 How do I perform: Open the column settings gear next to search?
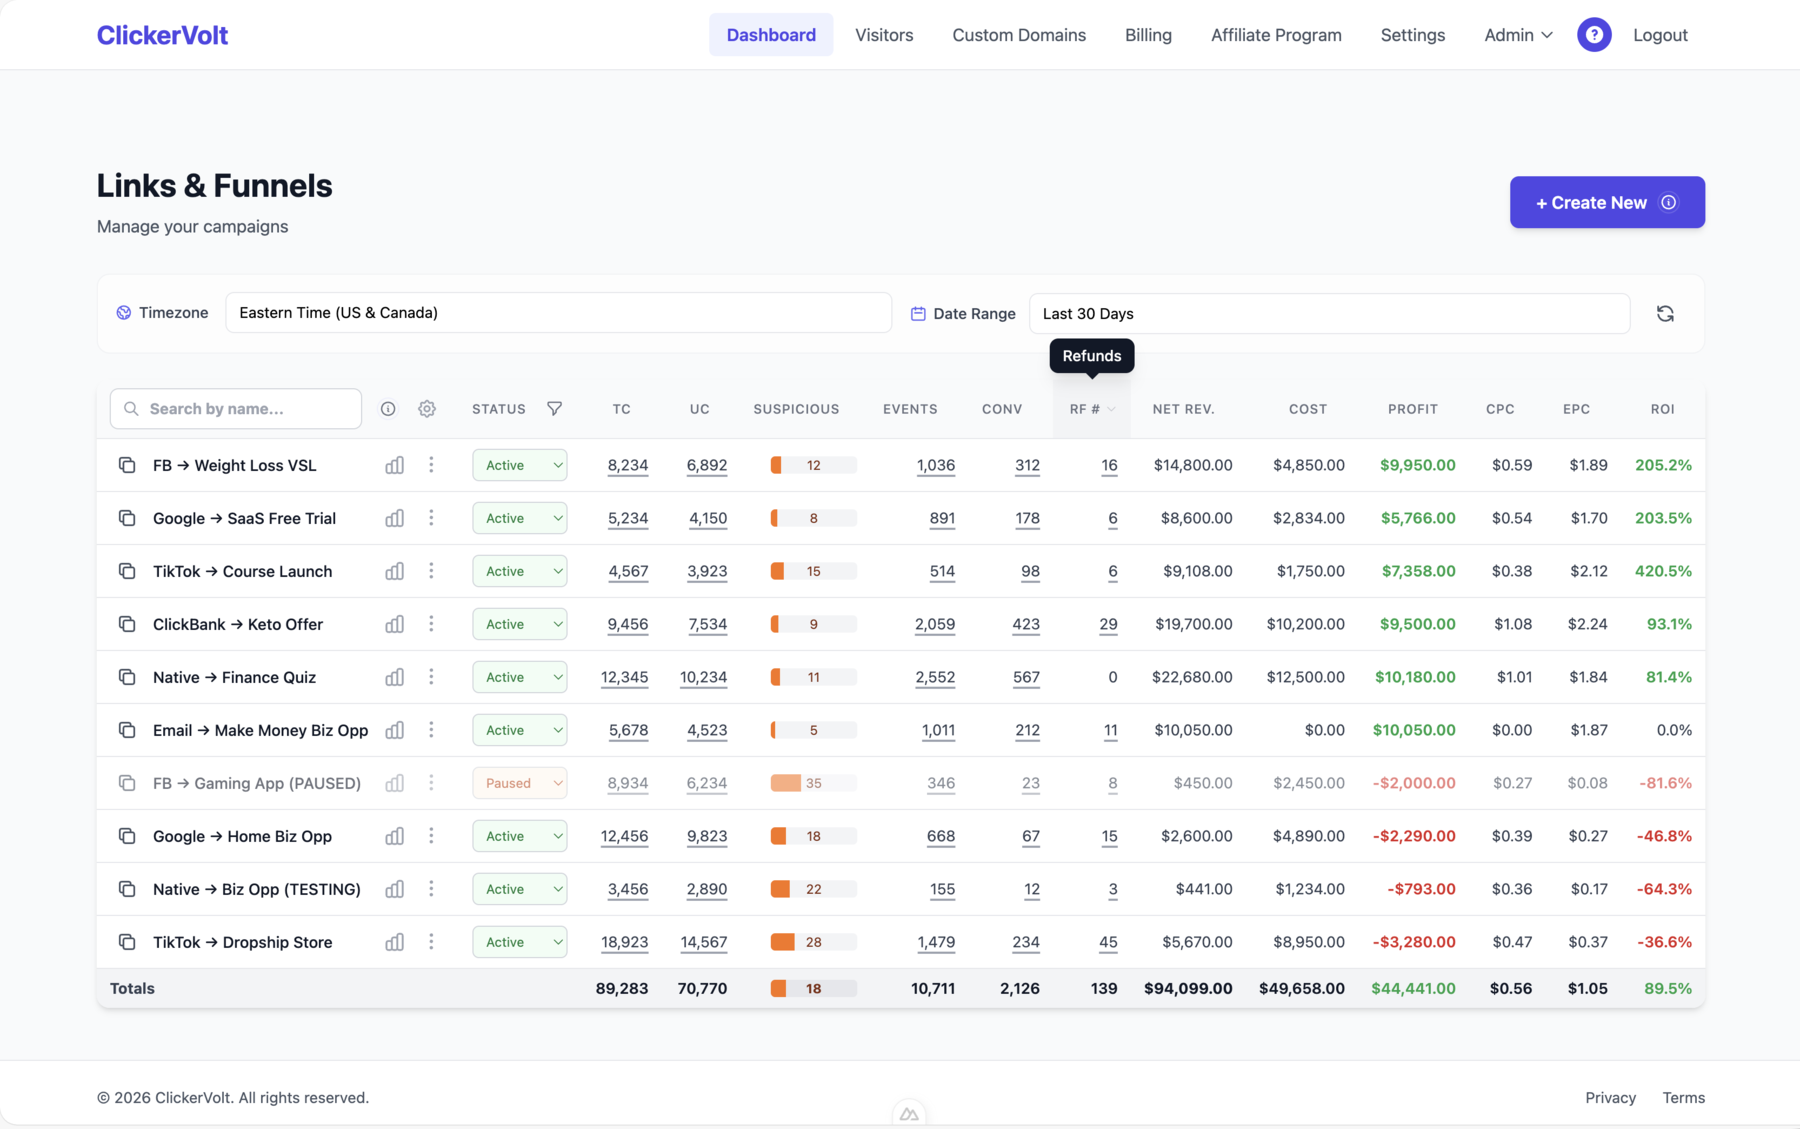(427, 408)
